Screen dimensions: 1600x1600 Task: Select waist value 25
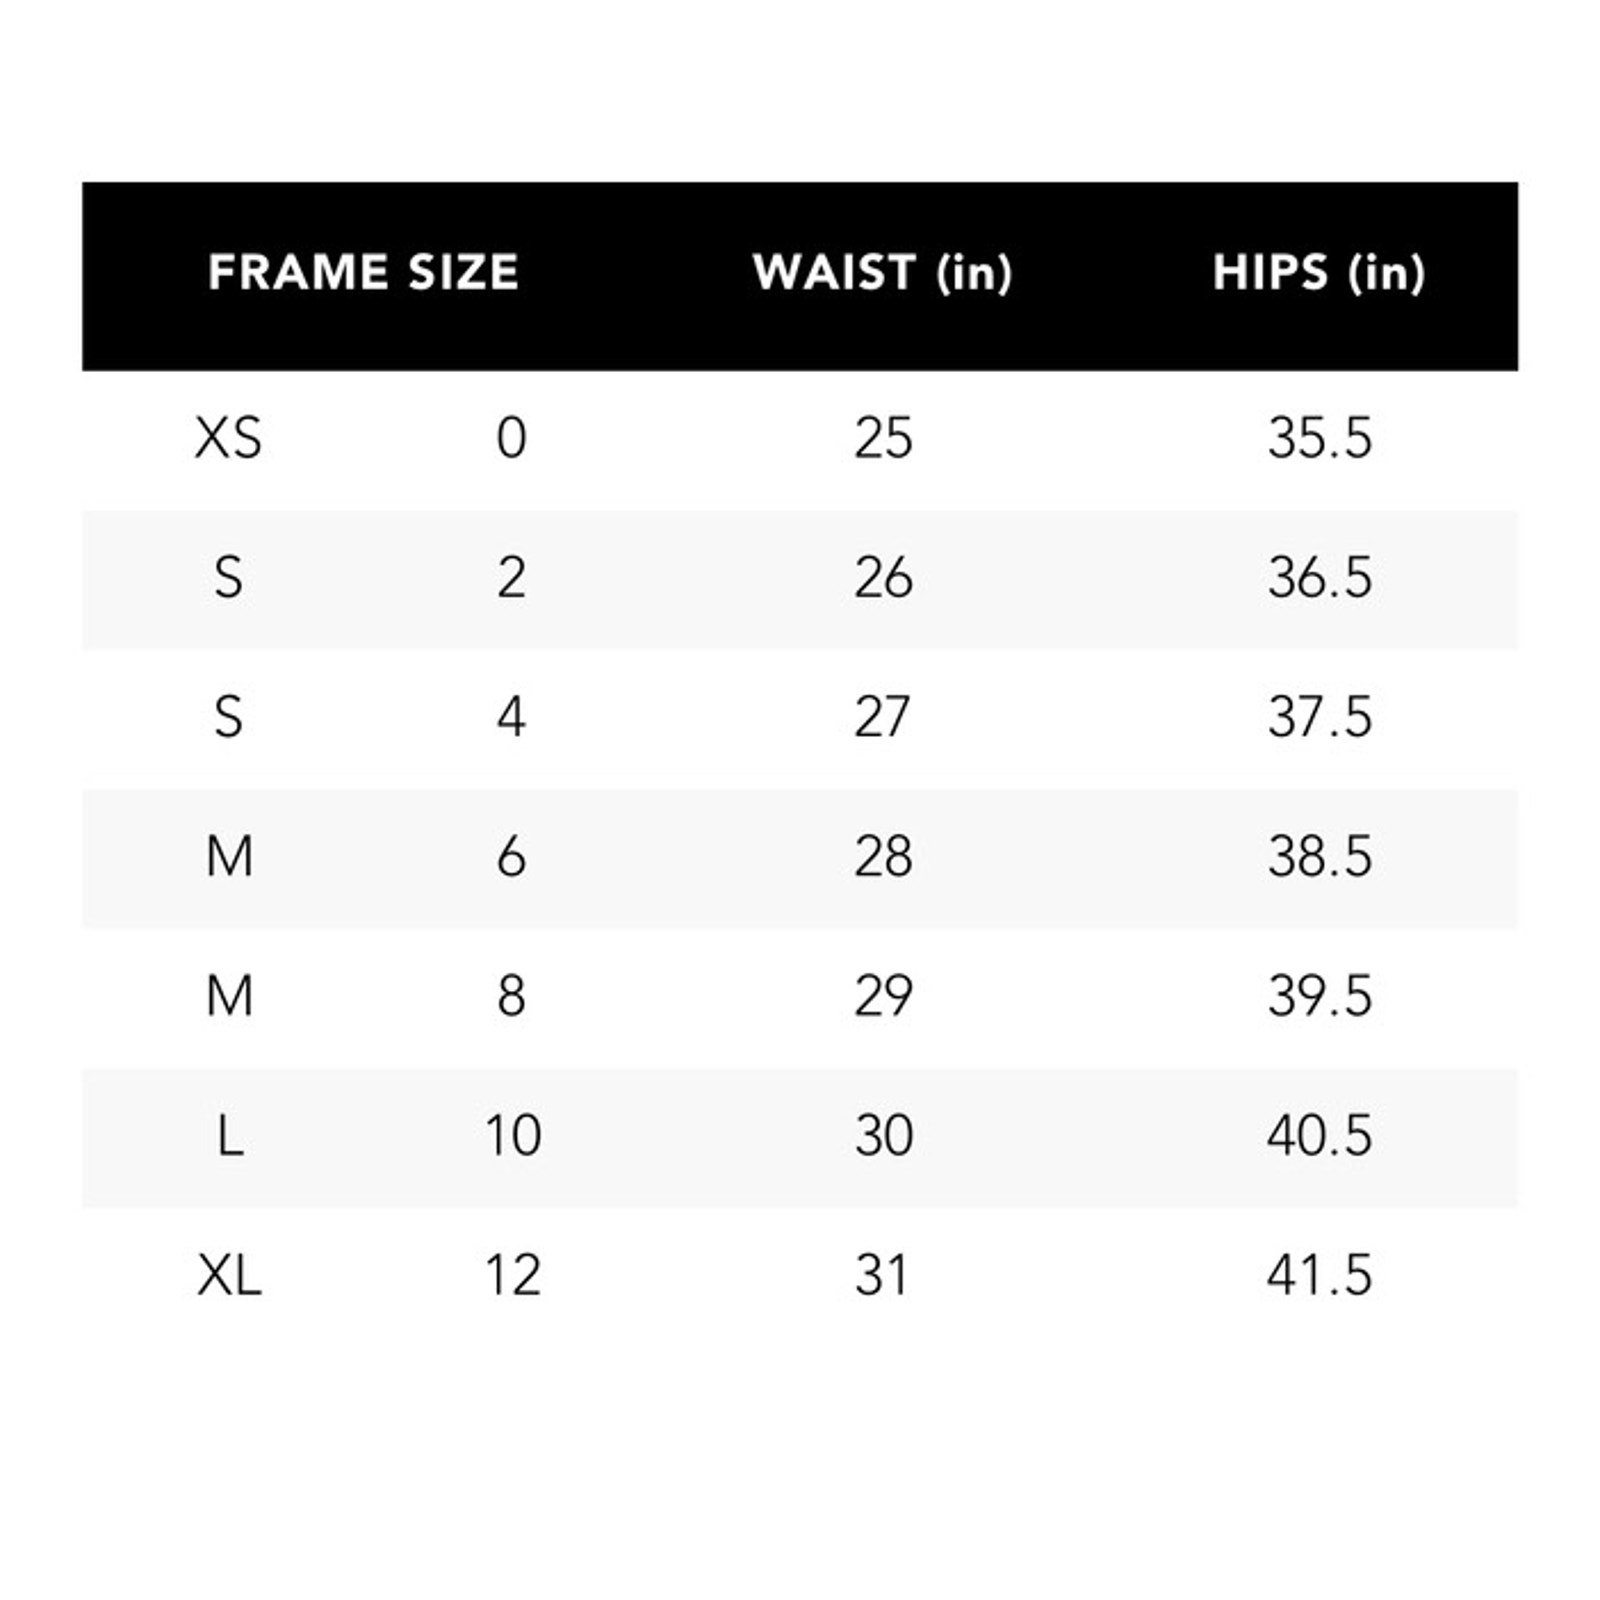pyautogui.click(x=883, y=438)
